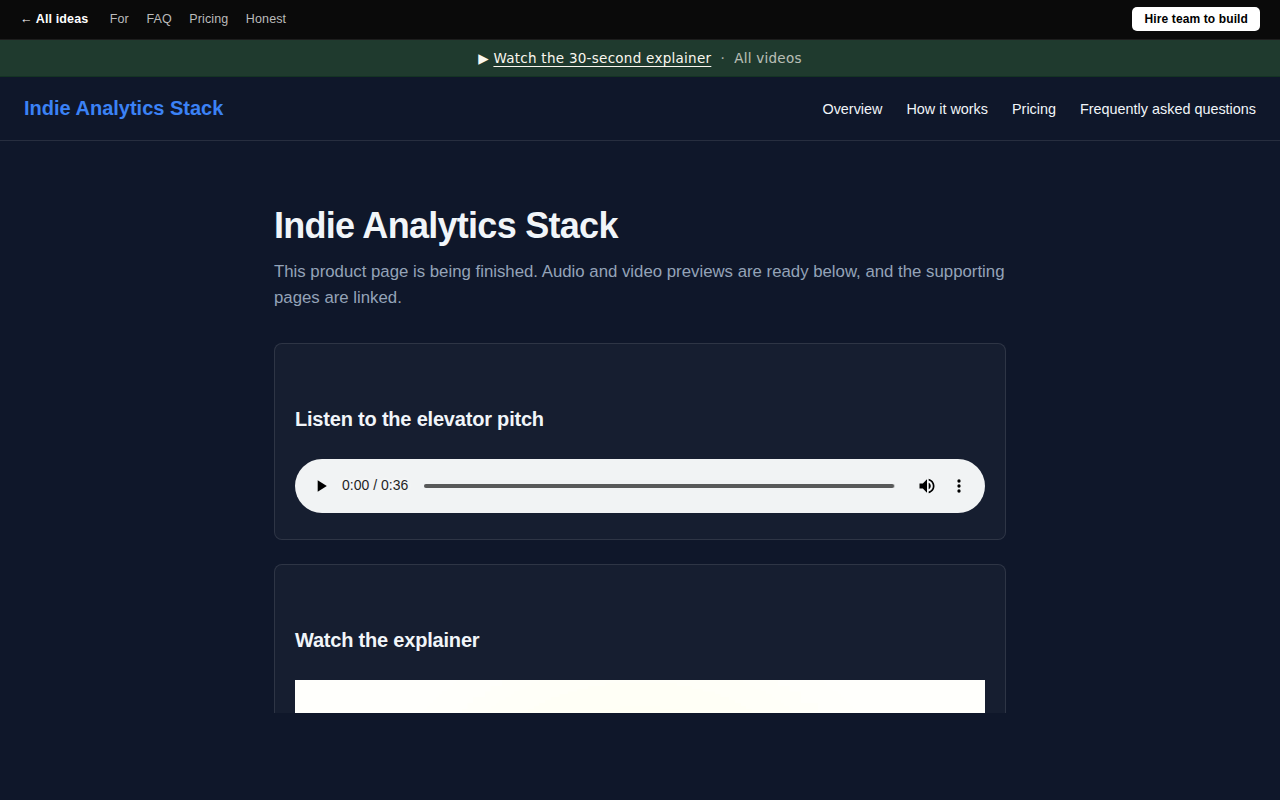The width and height of the screenshot is (1280, 800).
Task: Go to How it works
Action: (947, 109)
